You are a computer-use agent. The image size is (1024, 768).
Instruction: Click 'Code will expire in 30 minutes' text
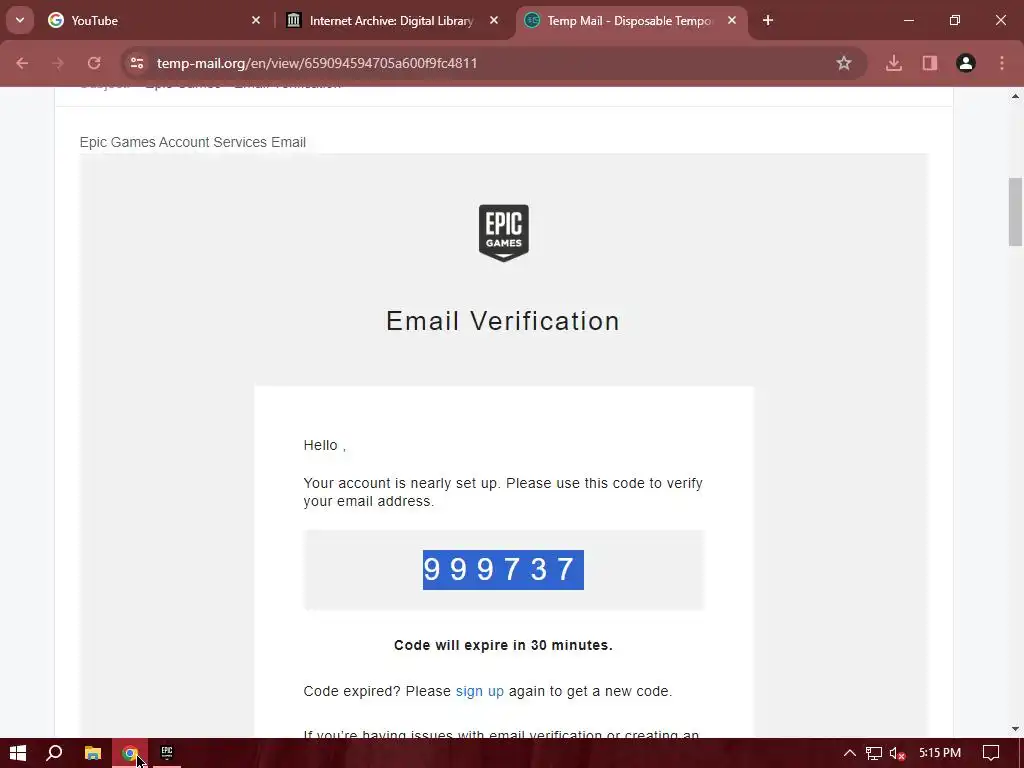503,645
